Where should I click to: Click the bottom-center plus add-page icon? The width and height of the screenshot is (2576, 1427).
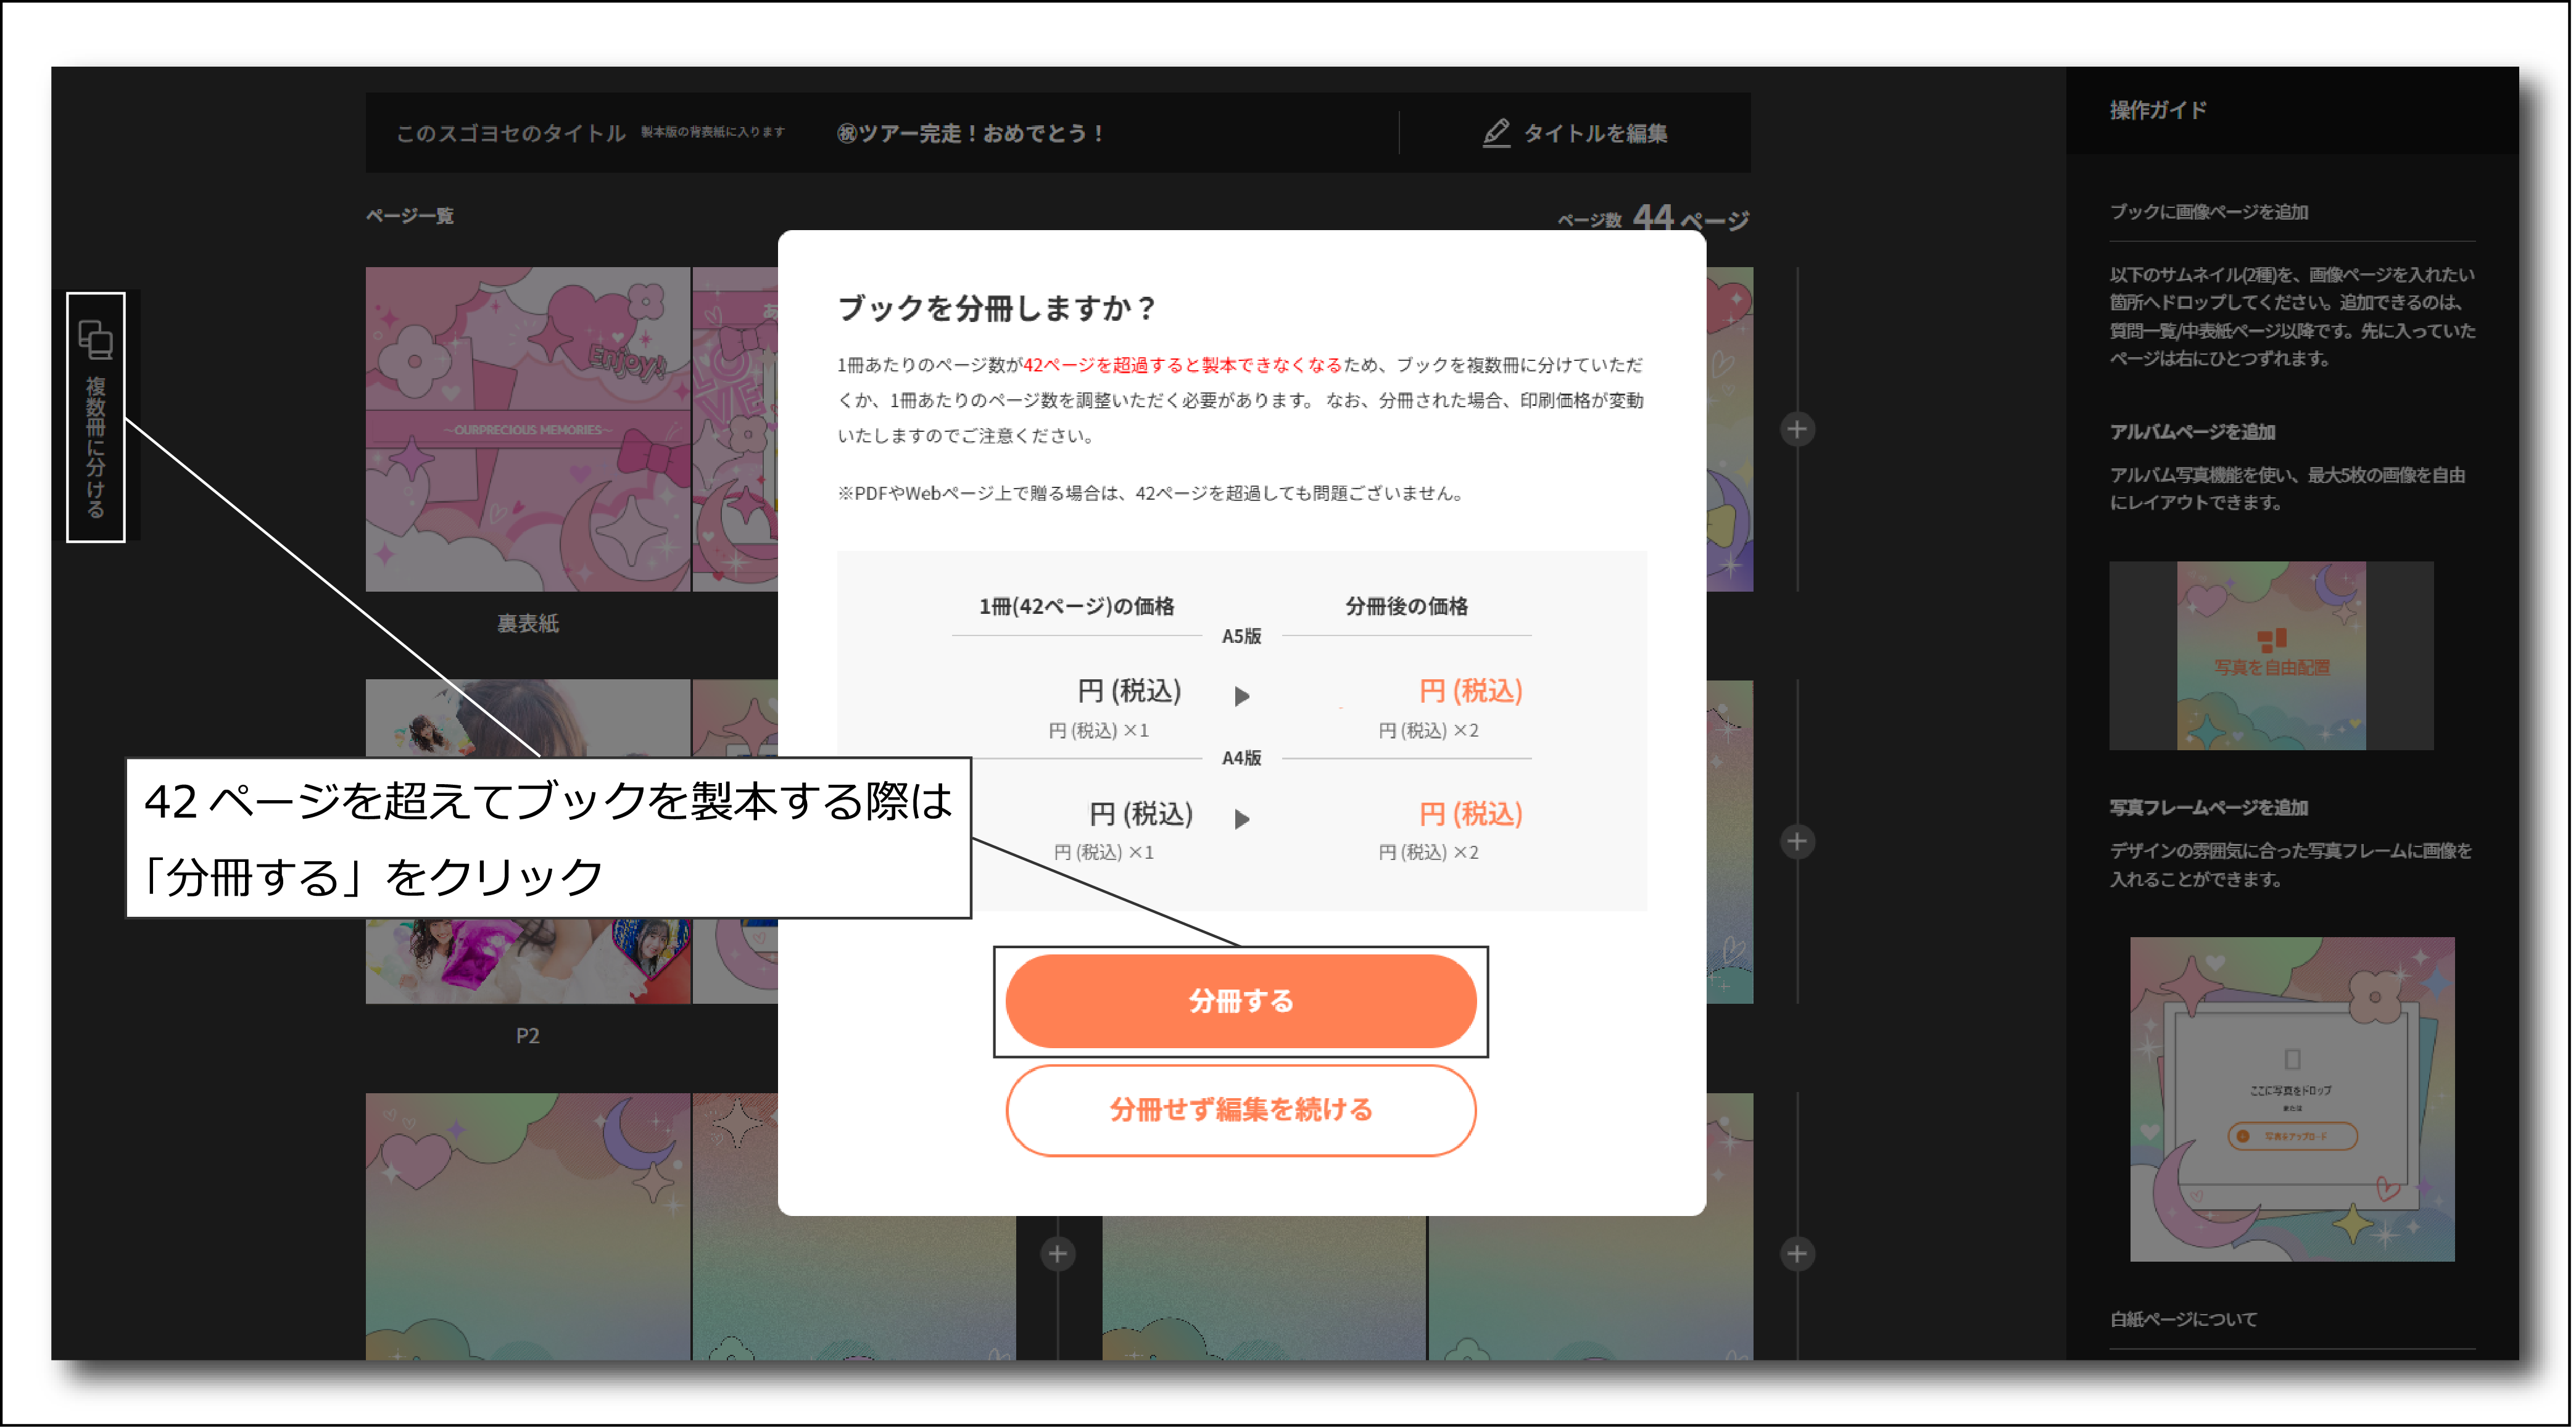coord(1057,1253)
